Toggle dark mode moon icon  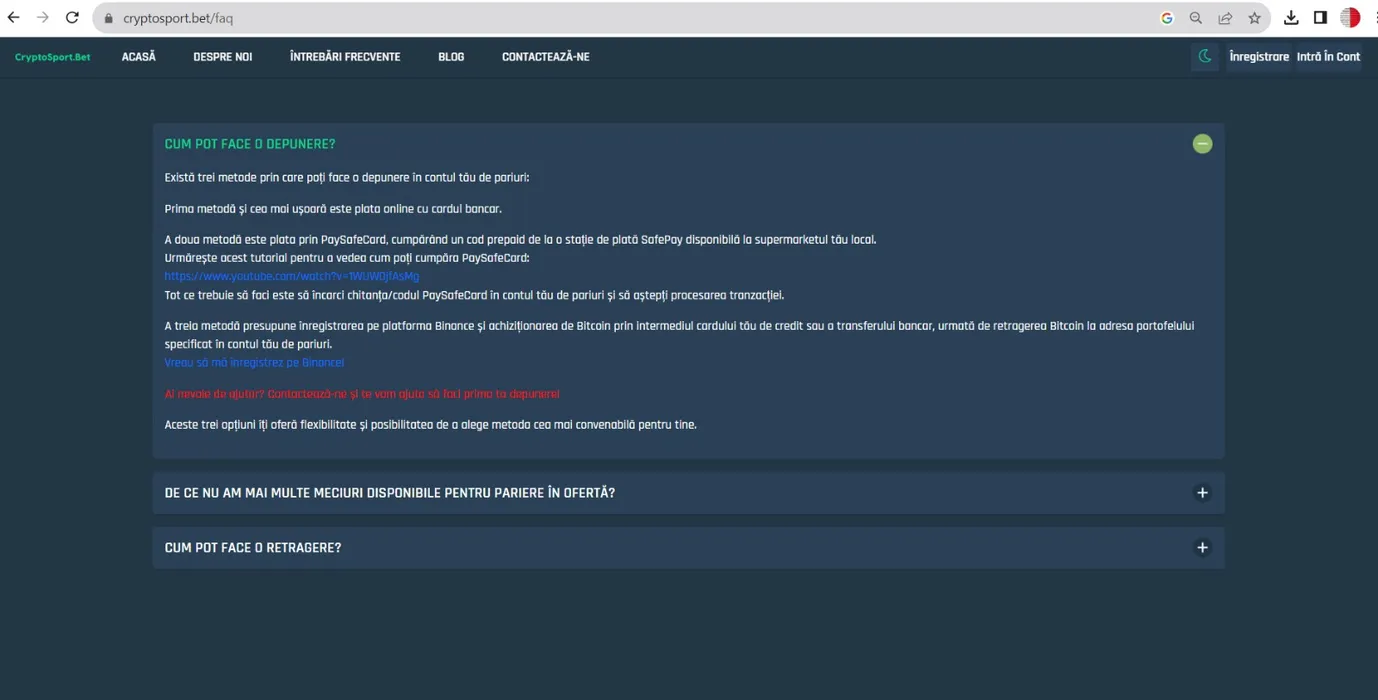tap(1205, 57)
